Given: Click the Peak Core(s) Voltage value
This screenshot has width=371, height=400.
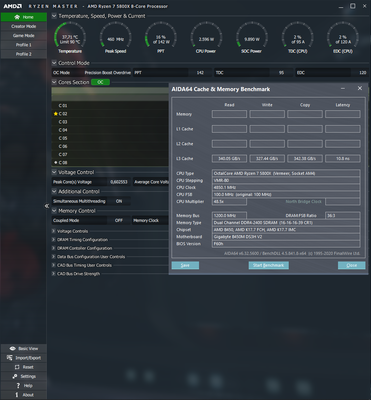Looking at the screenshot, I should pos(119,182).
